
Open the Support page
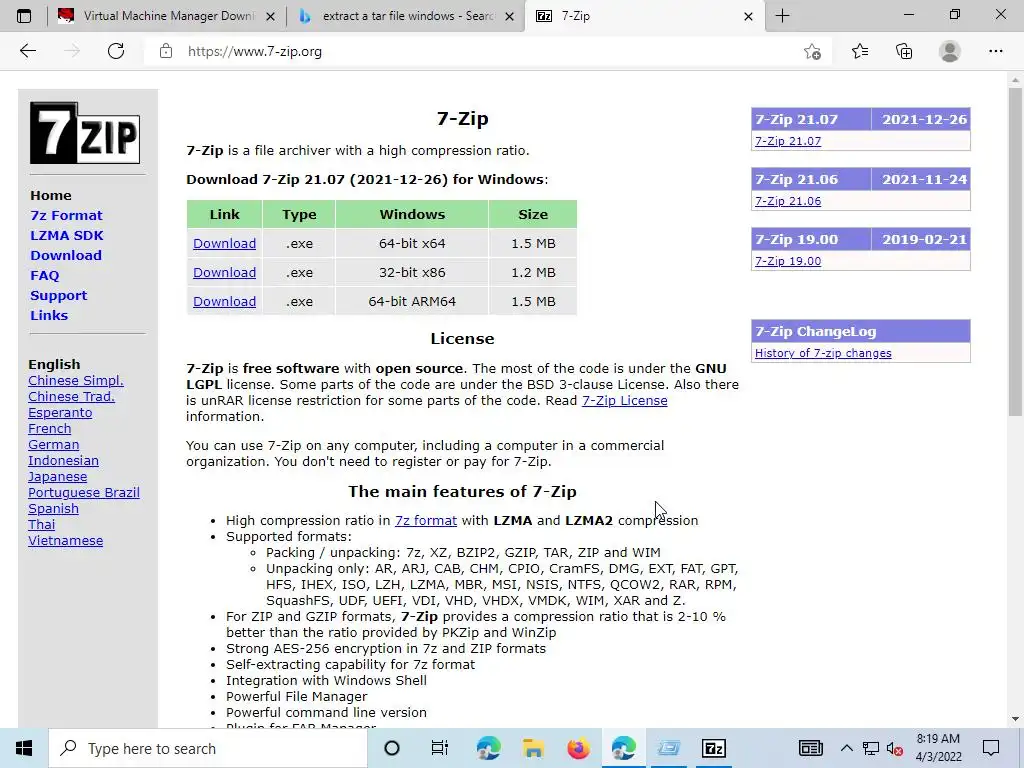coord(58,295)
